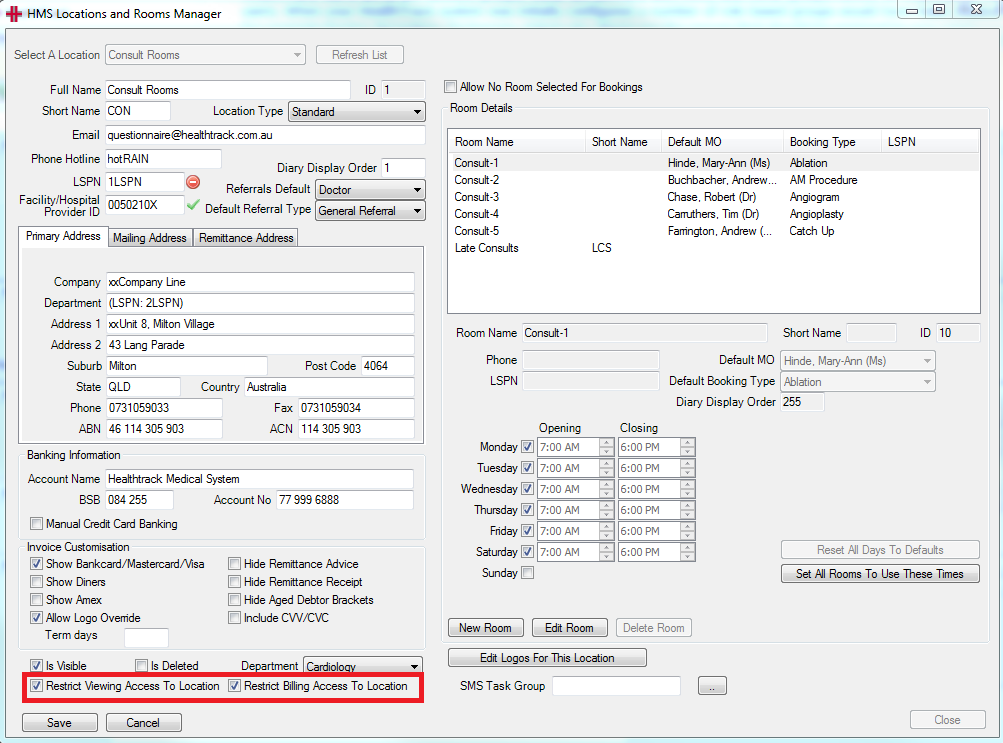The height and width of the screenshot is (743, 1003).
Task: Click the Cancel button
Action: pyautogui.click(x=143, y=723)
